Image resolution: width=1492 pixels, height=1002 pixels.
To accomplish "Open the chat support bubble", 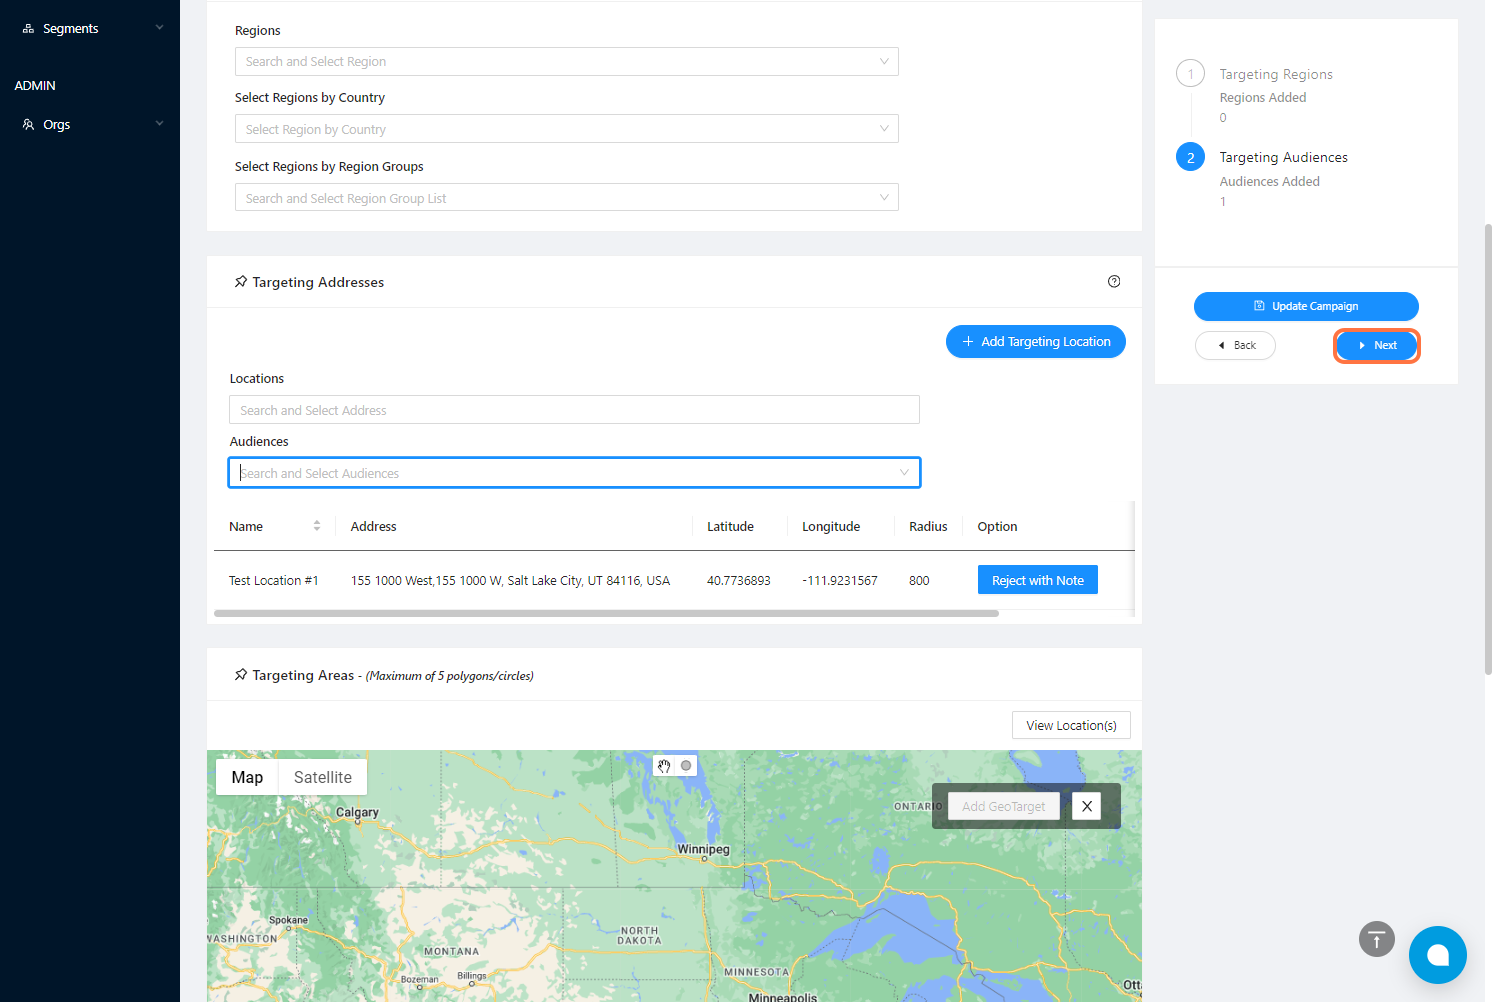I will [x=1438, y=955].
